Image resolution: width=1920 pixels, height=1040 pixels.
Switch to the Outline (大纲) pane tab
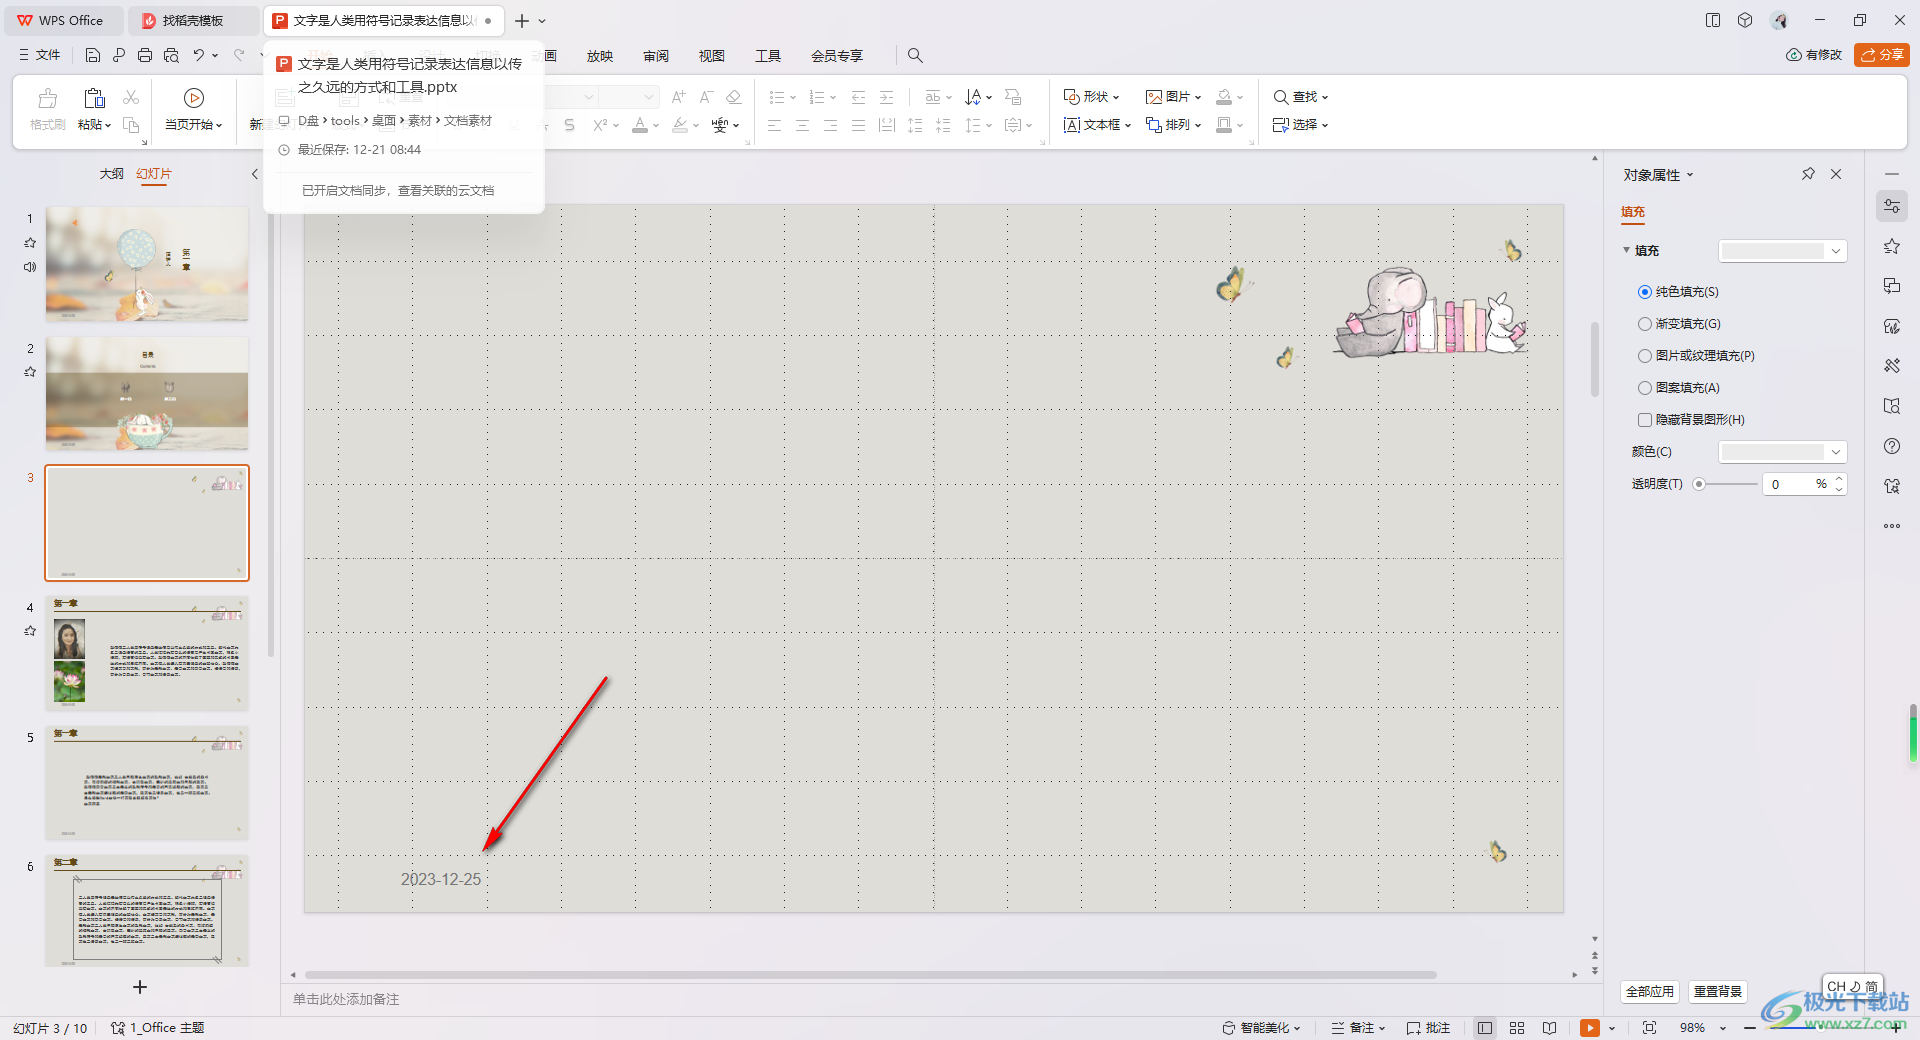pos(111,174)
